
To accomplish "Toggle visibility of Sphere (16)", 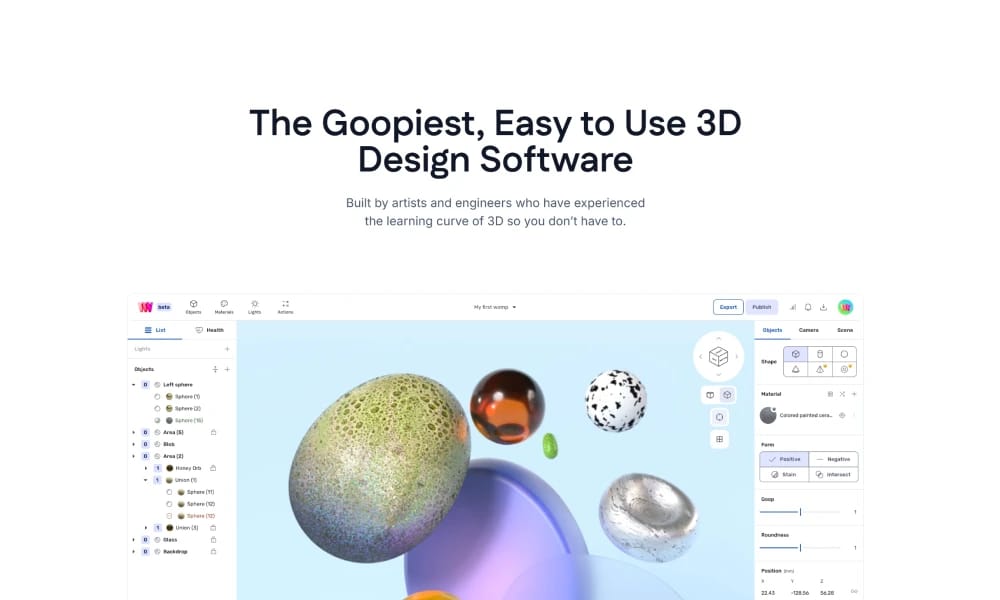I will [158, 420].
